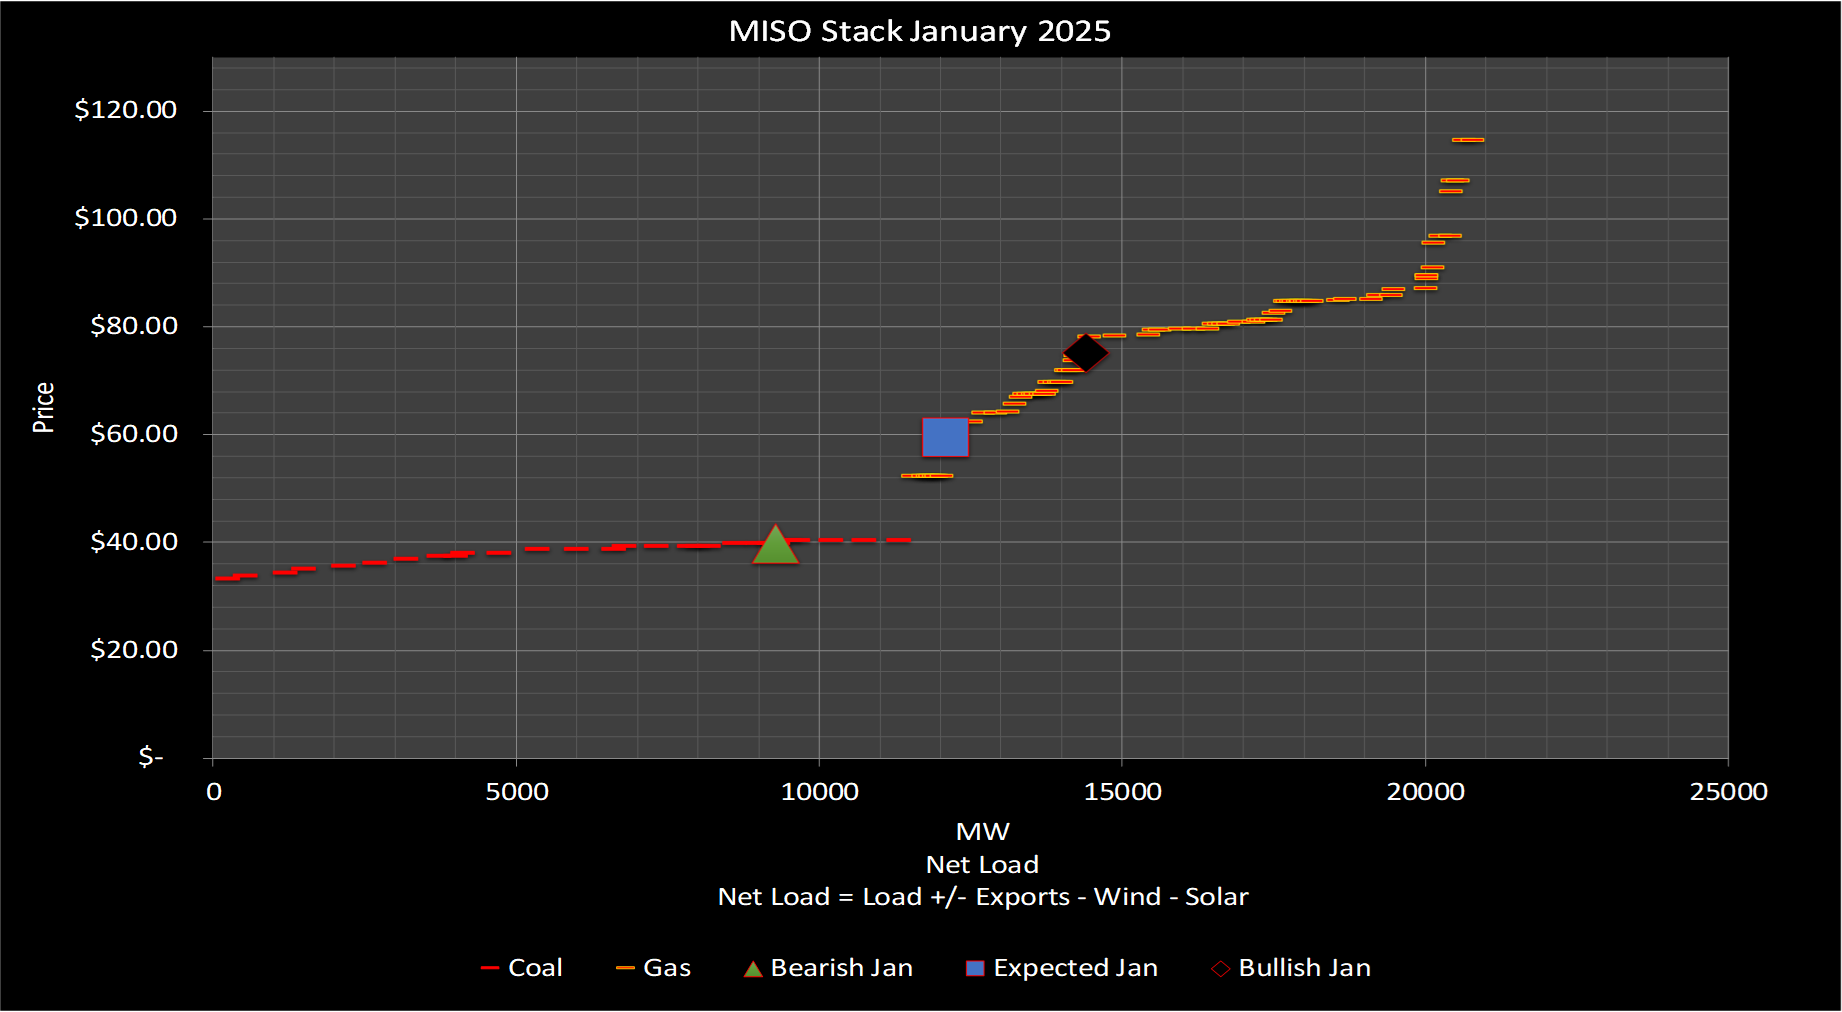This screenshot has width=1842, height=1012.
Task: Click the gas segment near $52 price
Action: pos(927,476)
